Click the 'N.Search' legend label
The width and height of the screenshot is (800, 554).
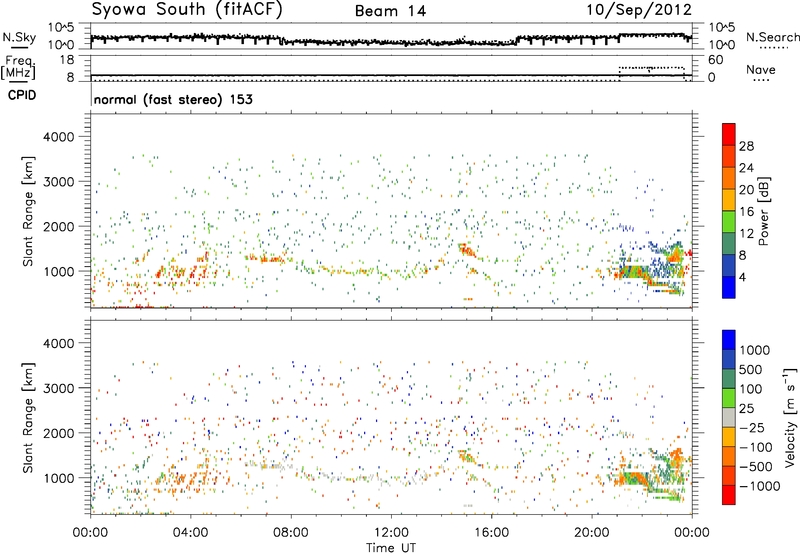(x=772, y=37)
